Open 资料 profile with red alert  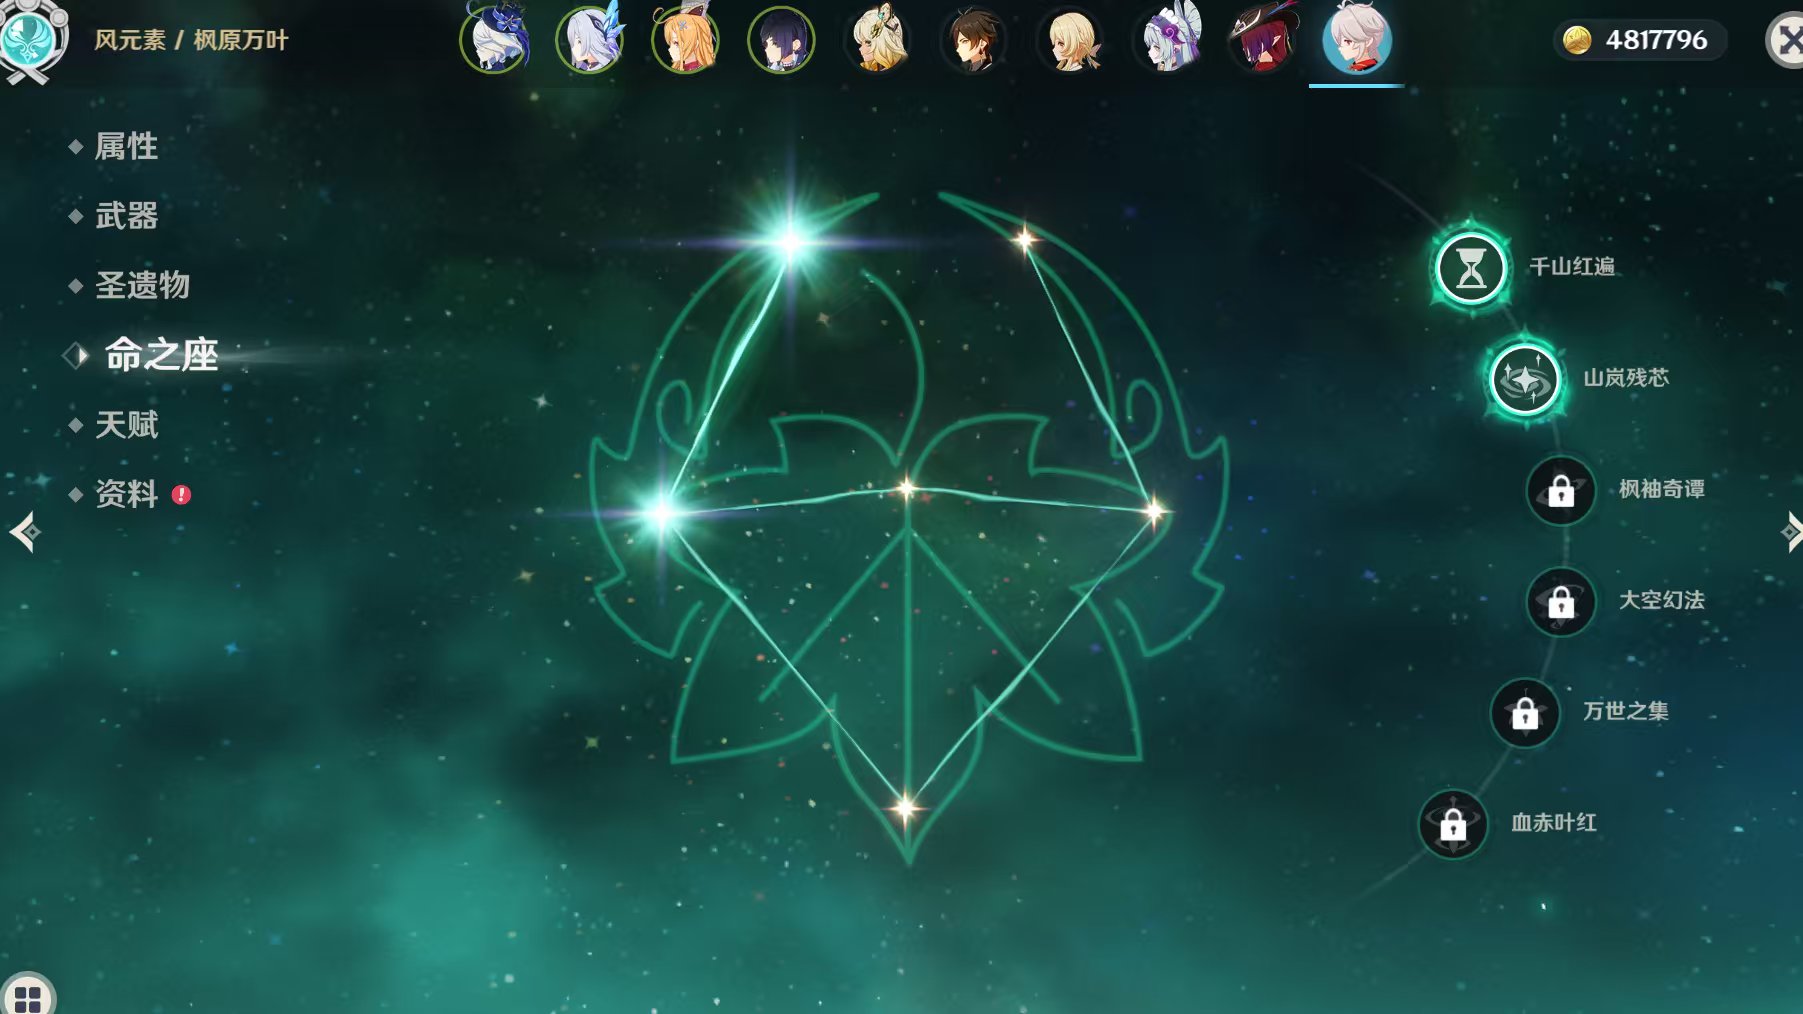[x=126, y=494]
